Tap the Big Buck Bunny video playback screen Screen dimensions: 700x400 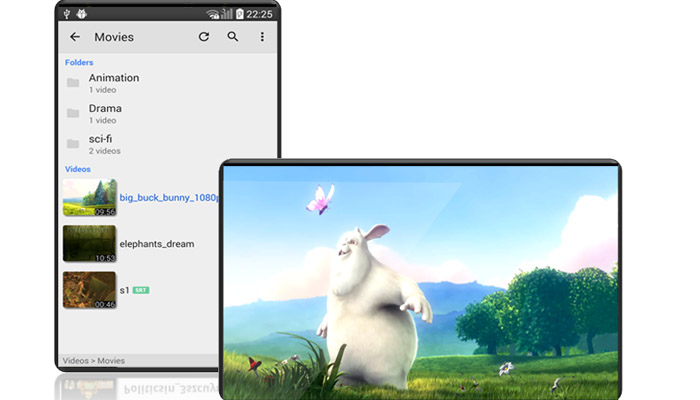coord(420,281)
